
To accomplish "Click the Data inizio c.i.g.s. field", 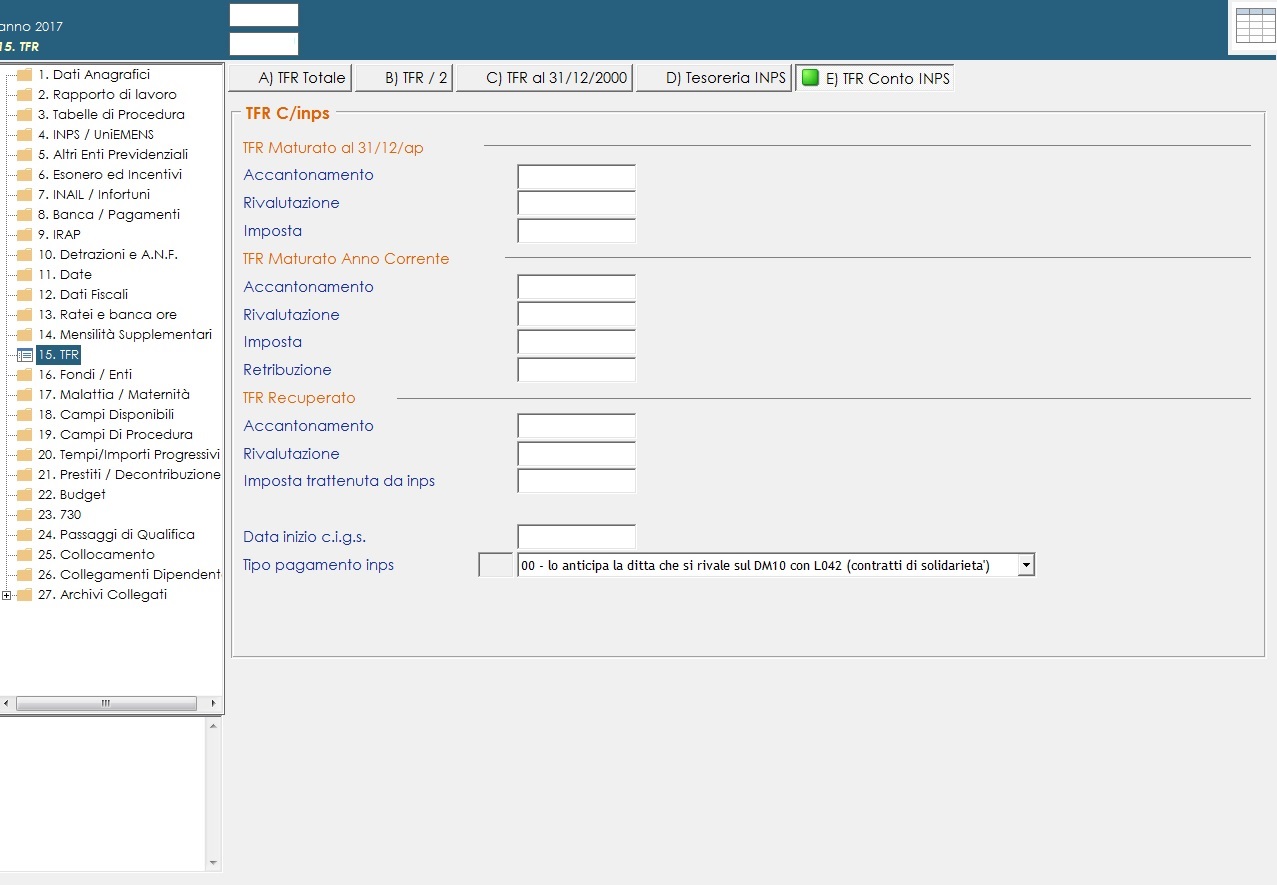I will [x=576, y=537].
